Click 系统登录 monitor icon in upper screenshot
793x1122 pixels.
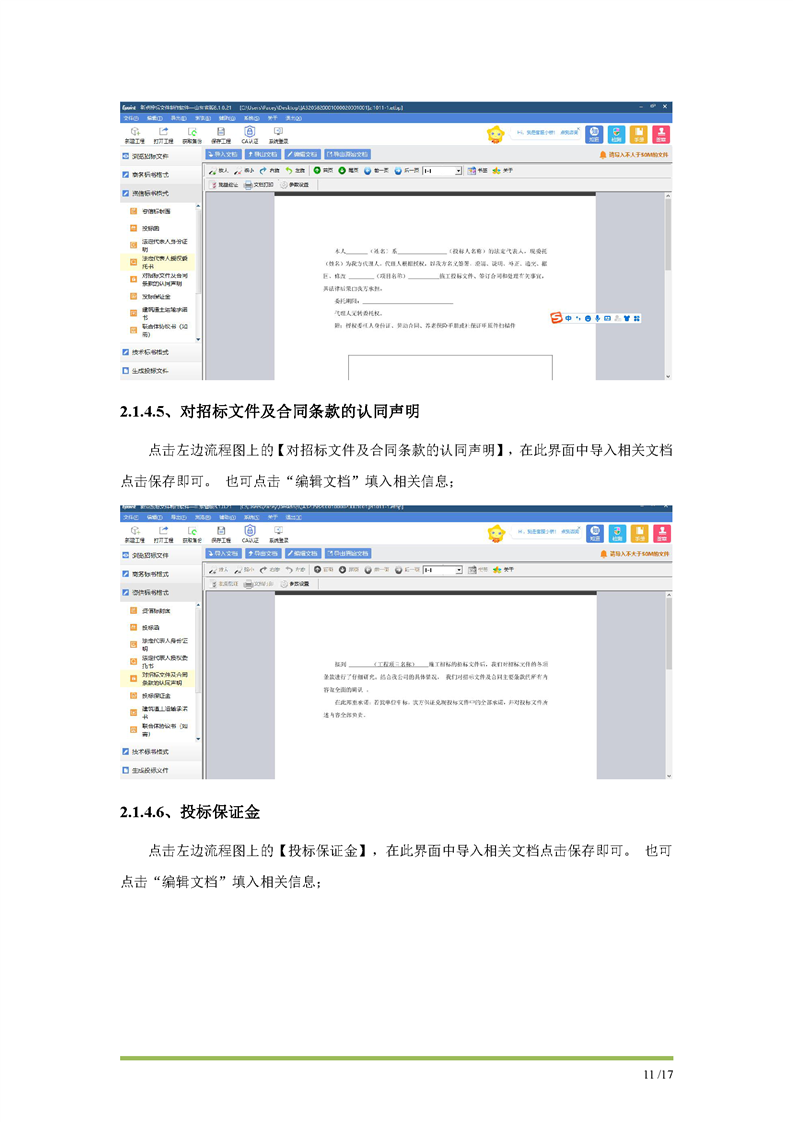point(277,133)
